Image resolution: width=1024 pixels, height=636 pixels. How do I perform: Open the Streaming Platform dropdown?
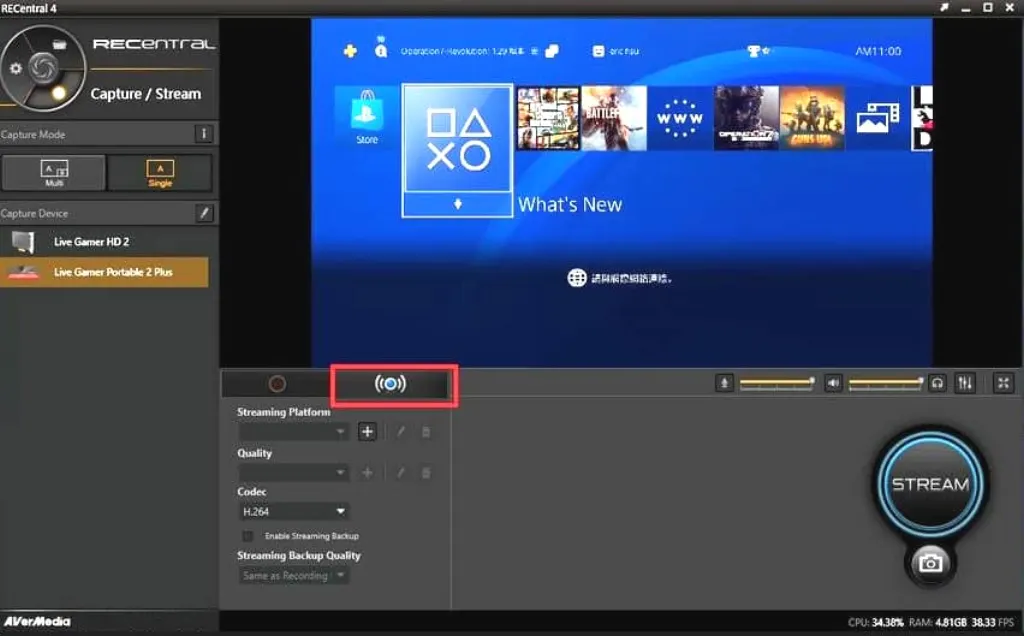point(293,432)
